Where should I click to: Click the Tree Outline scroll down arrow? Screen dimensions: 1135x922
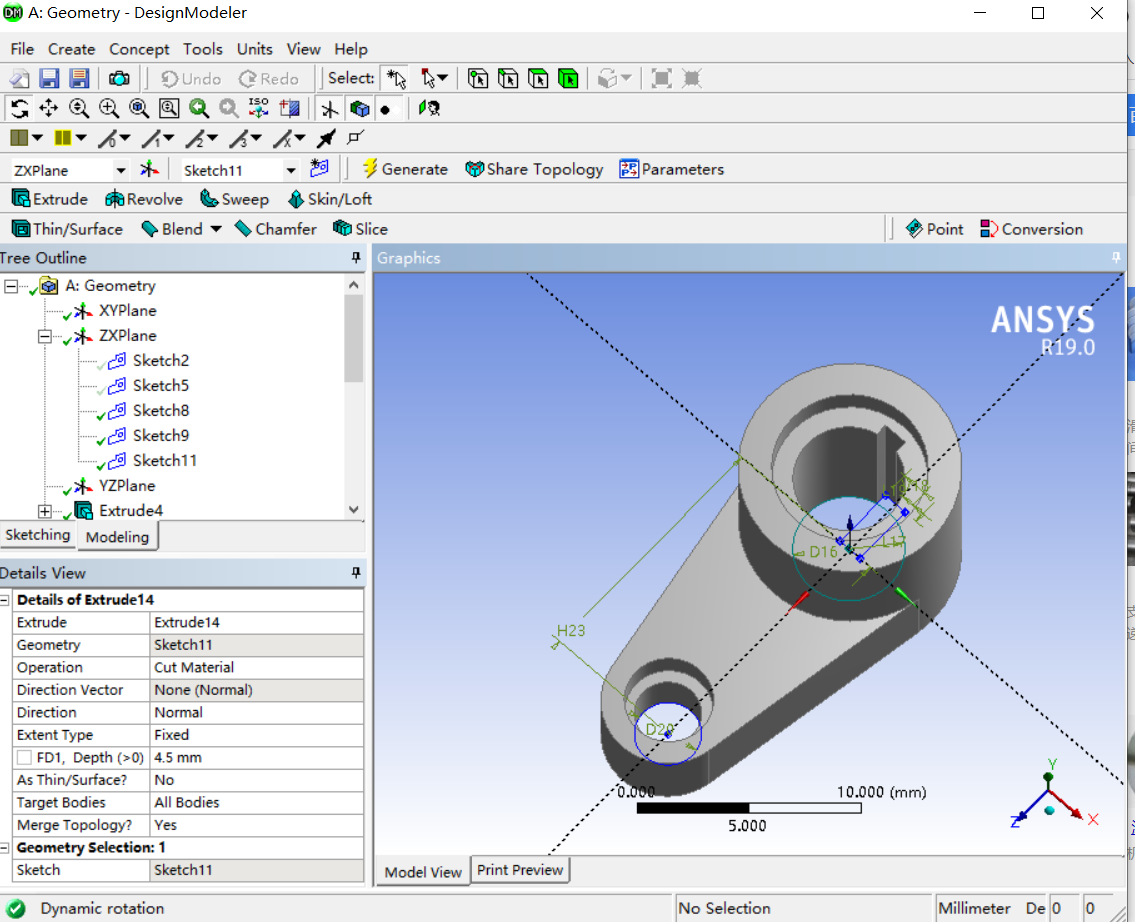[x=353, y=509]
